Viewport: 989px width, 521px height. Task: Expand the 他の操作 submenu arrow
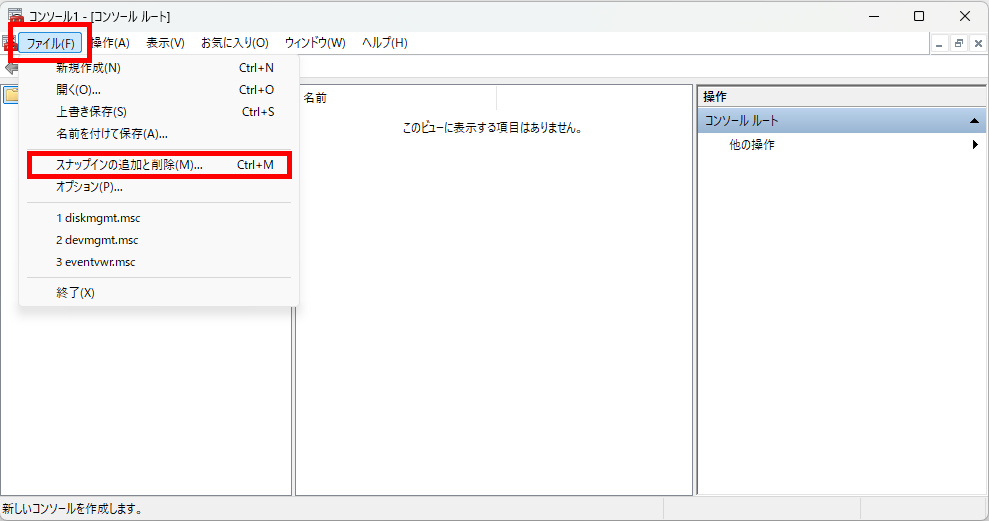coord(975,145)
